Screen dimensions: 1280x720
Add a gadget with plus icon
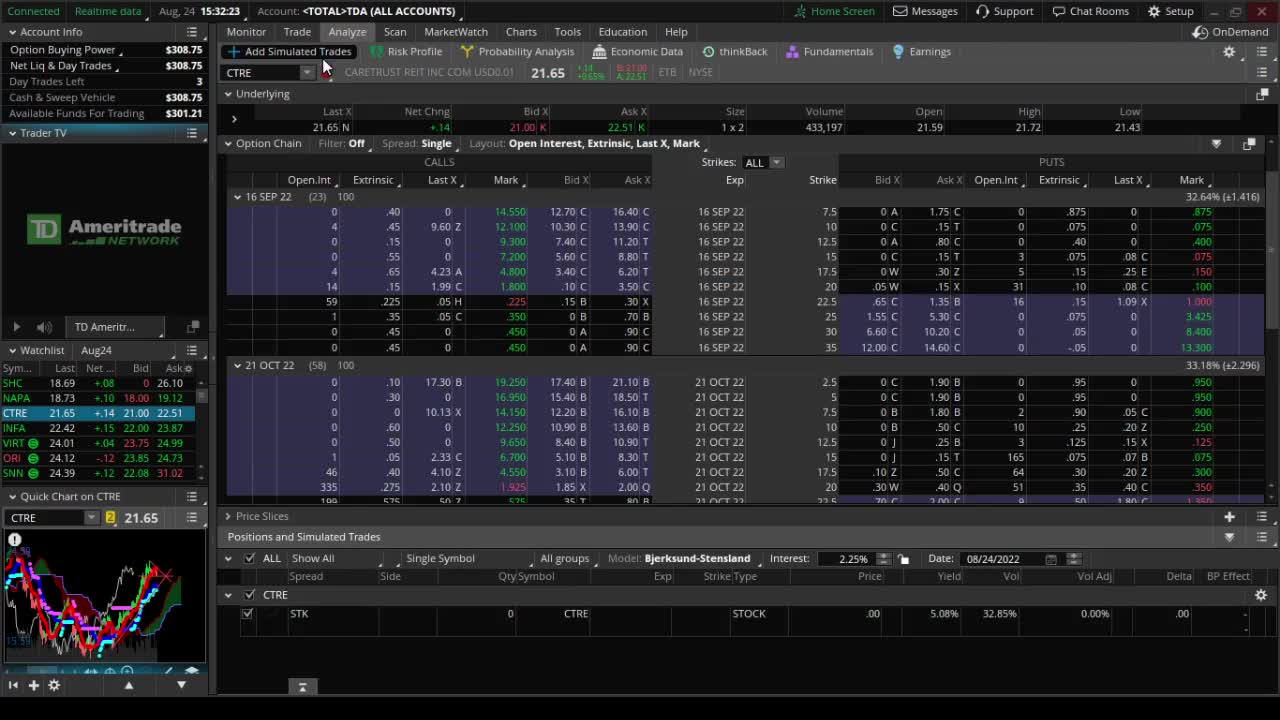[x=33, y=685]
